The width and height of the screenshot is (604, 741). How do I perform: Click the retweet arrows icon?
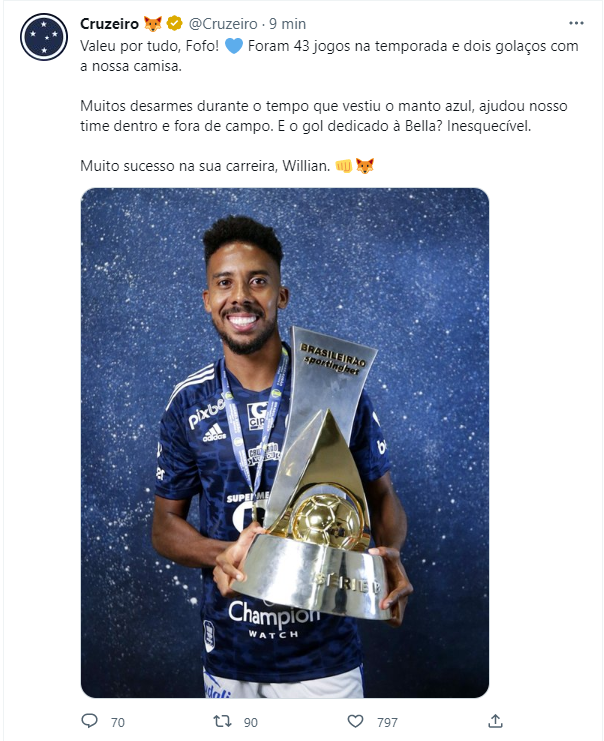pyautogui.click(x=222, y=721)
